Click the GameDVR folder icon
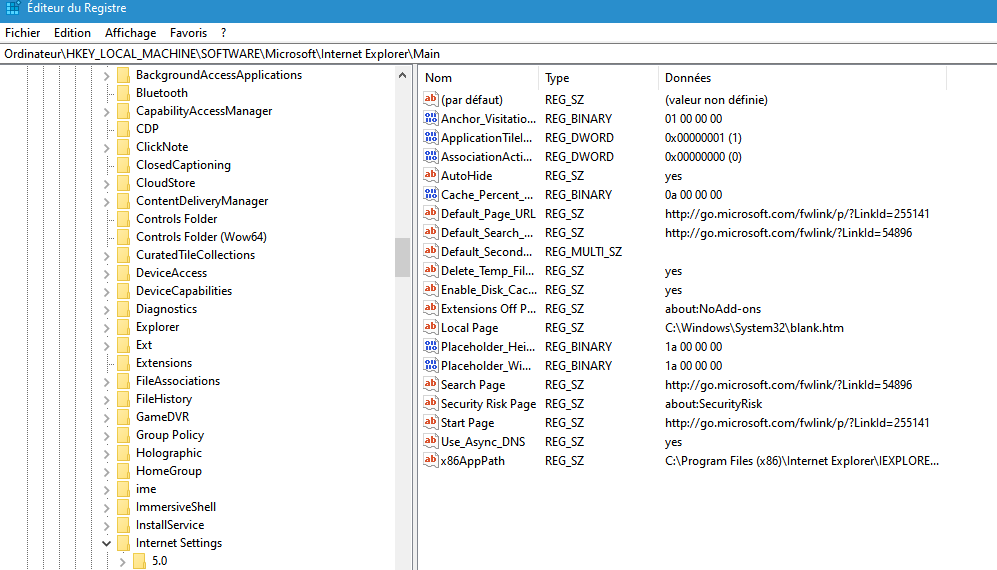The image size is (997, 570). click(x=124, y=417)
